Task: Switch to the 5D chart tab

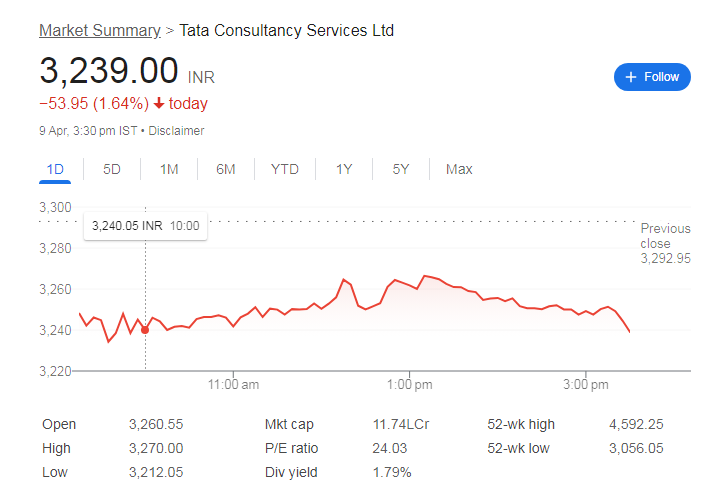Action: click(112, 169)
